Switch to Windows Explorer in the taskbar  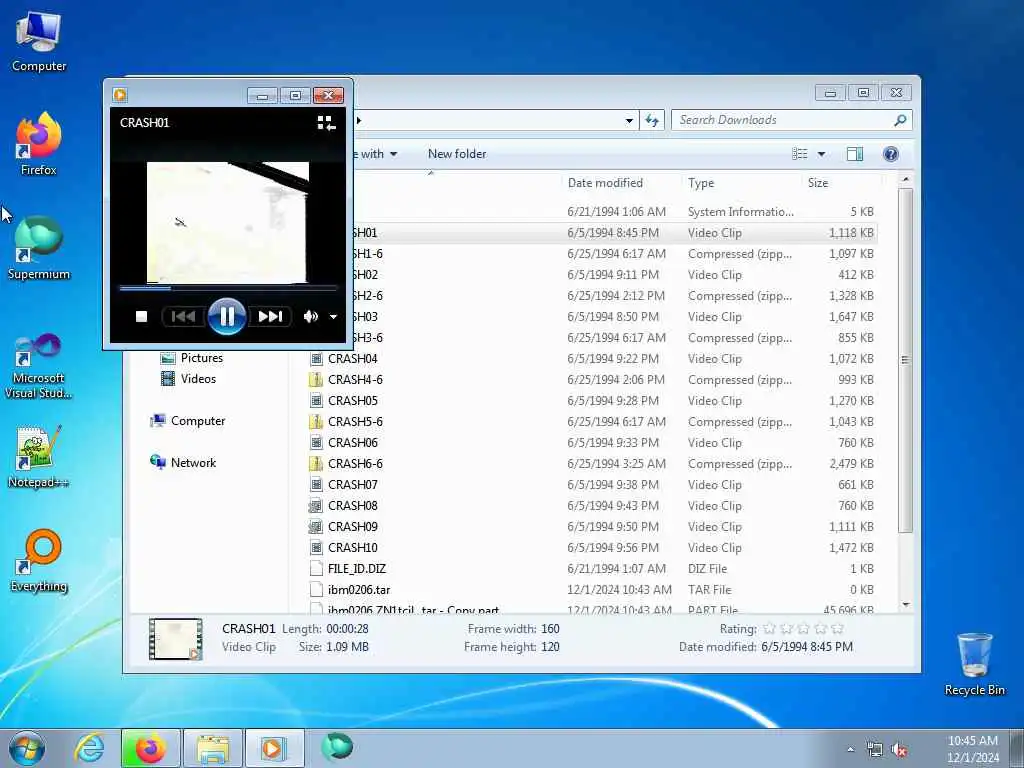pos(212,748)
